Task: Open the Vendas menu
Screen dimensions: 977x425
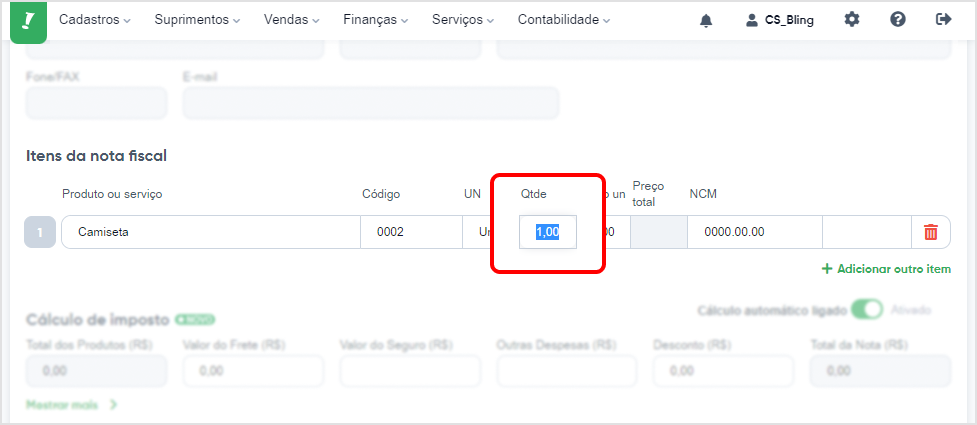Action: click(x=292, y=20)
